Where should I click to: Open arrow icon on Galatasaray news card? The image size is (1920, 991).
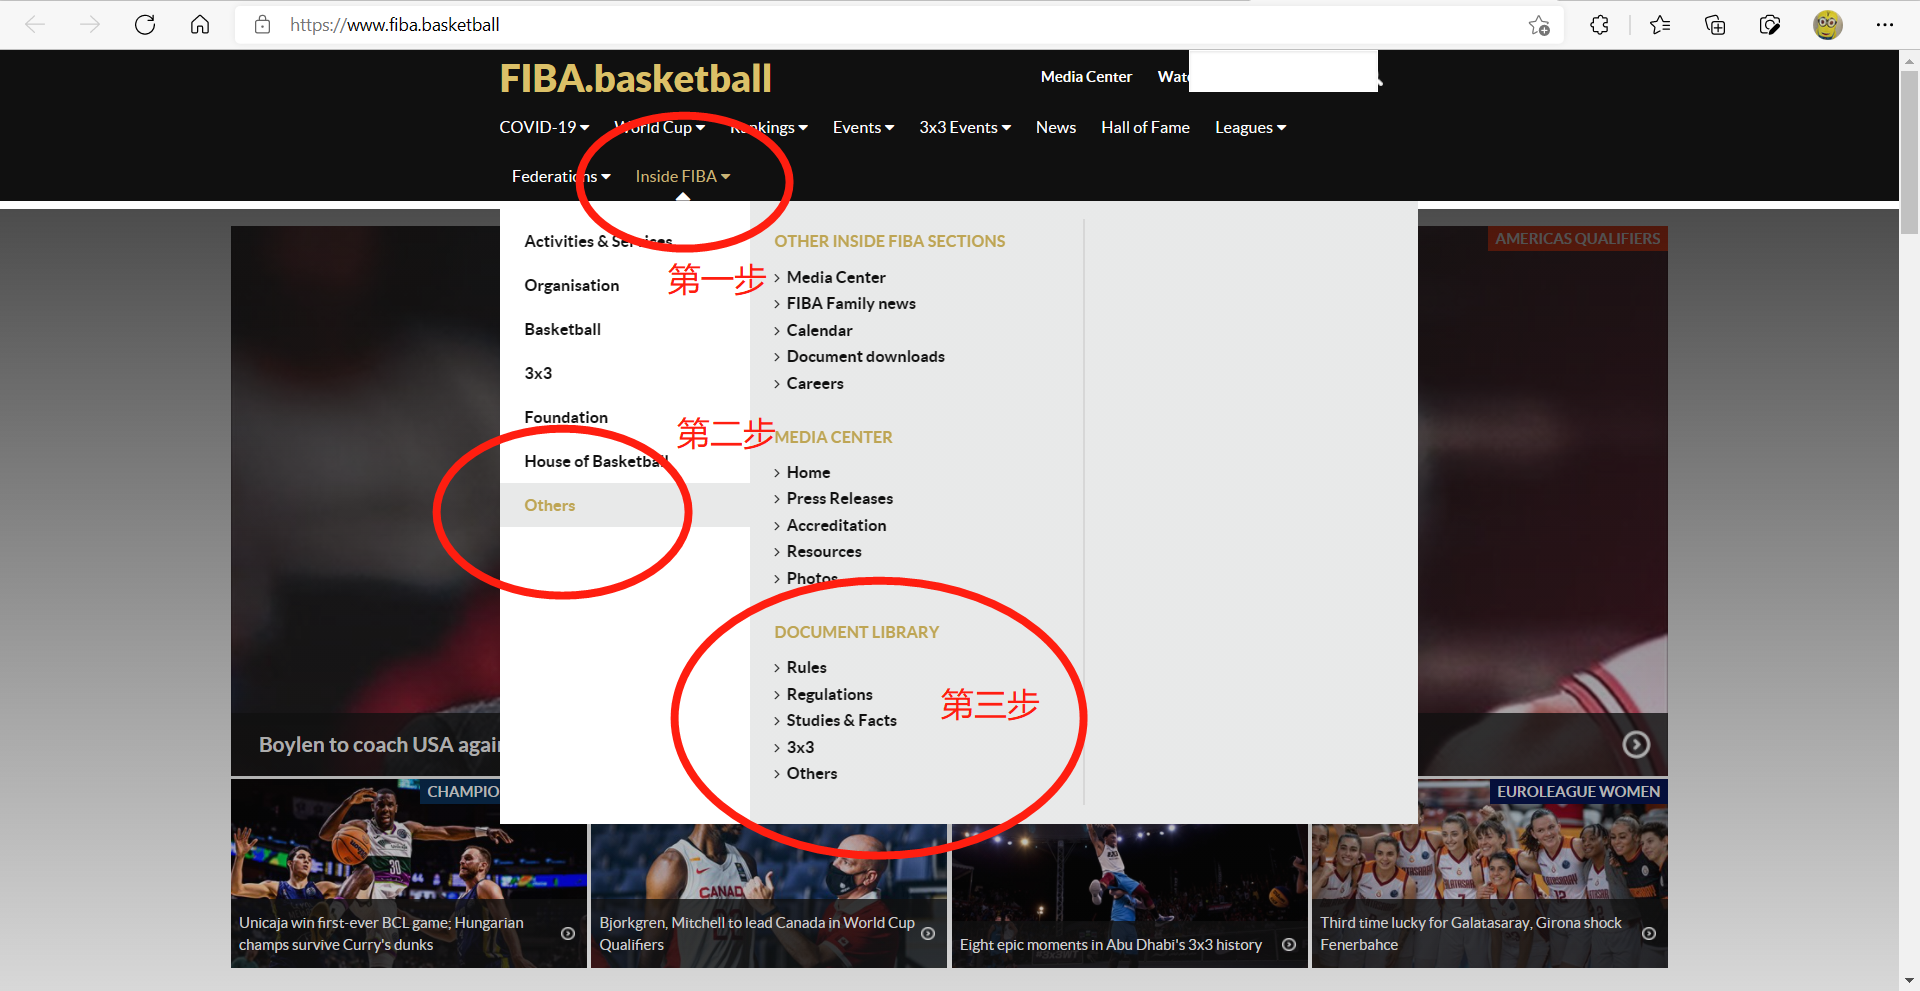pos(1649,933)
